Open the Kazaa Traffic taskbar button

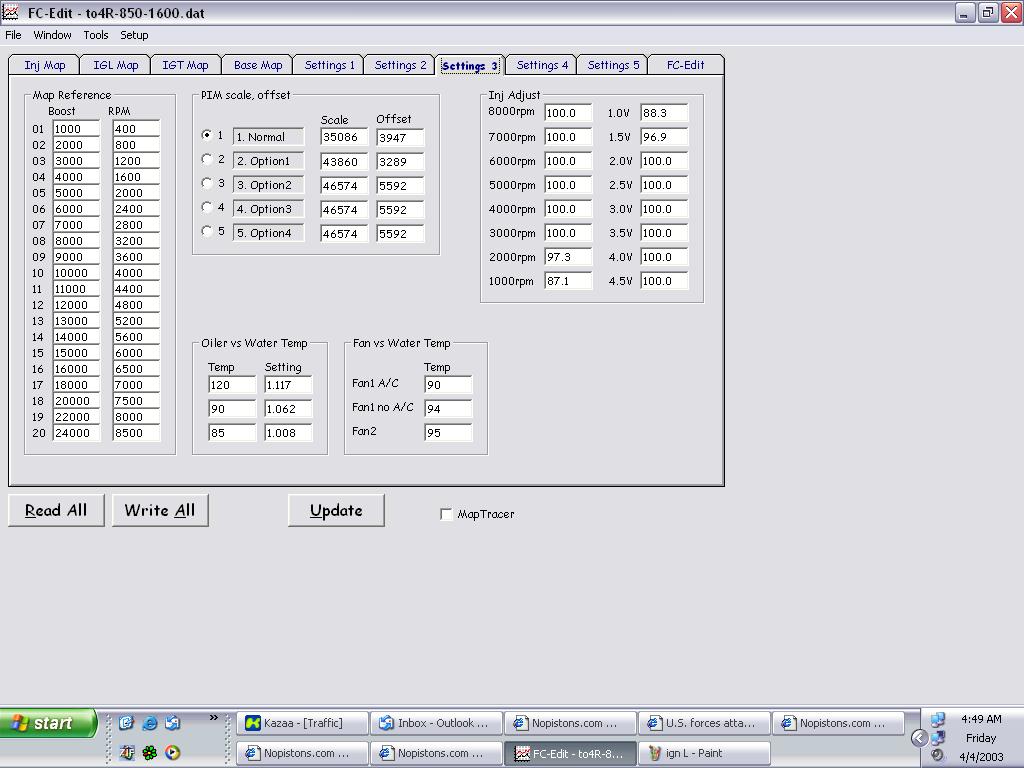point(302,723)
